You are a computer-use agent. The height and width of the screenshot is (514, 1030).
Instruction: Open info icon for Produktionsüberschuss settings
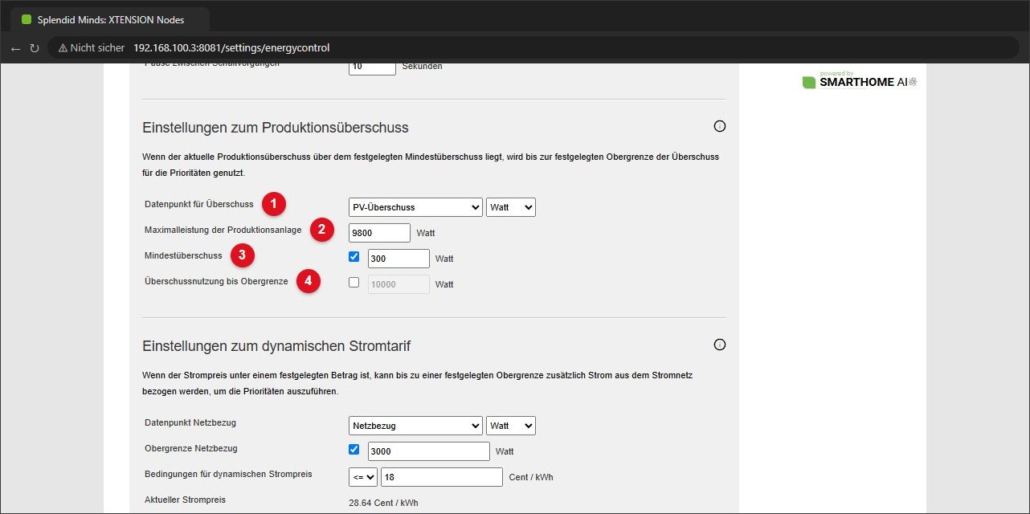tap(719, 126)
